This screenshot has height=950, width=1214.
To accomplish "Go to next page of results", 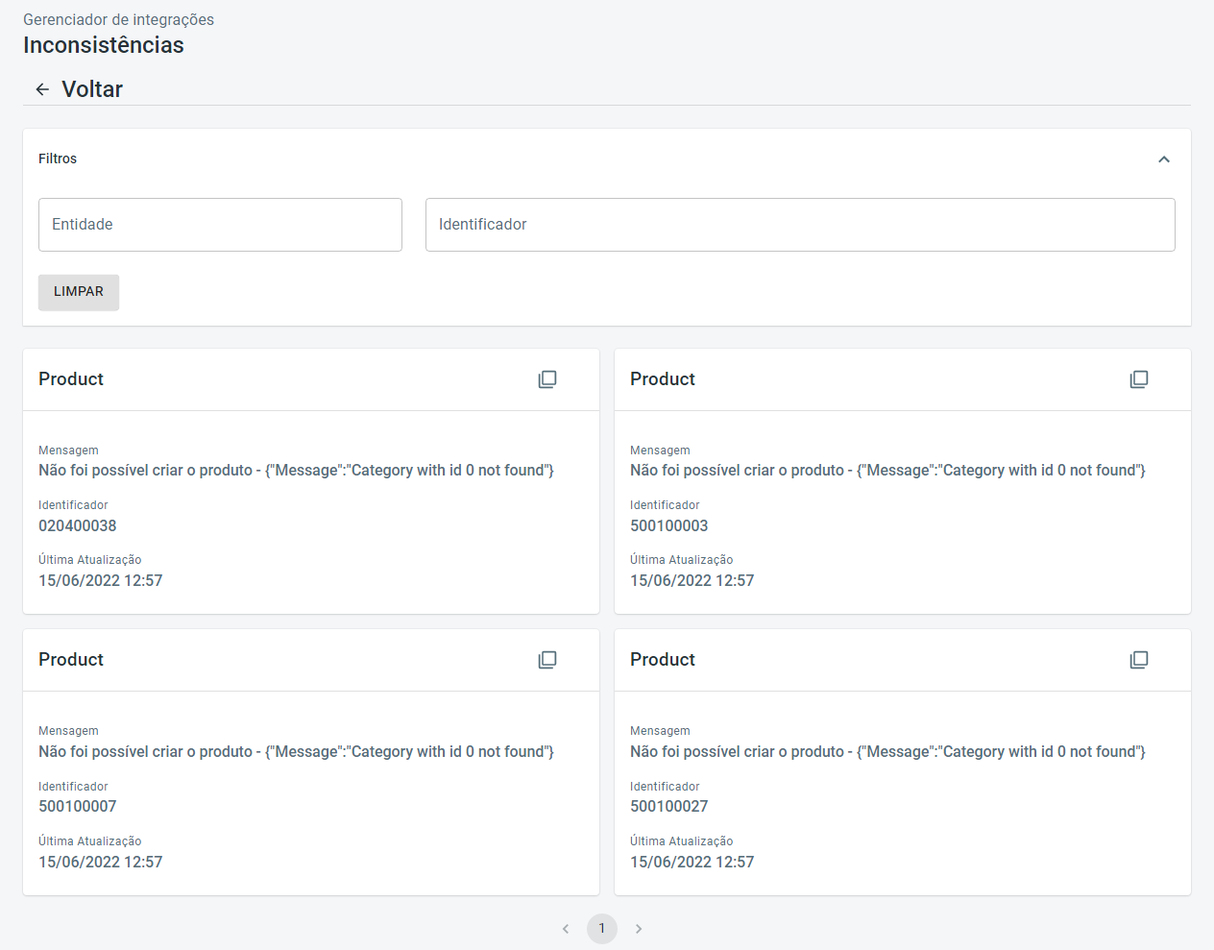I will [639, 929].
